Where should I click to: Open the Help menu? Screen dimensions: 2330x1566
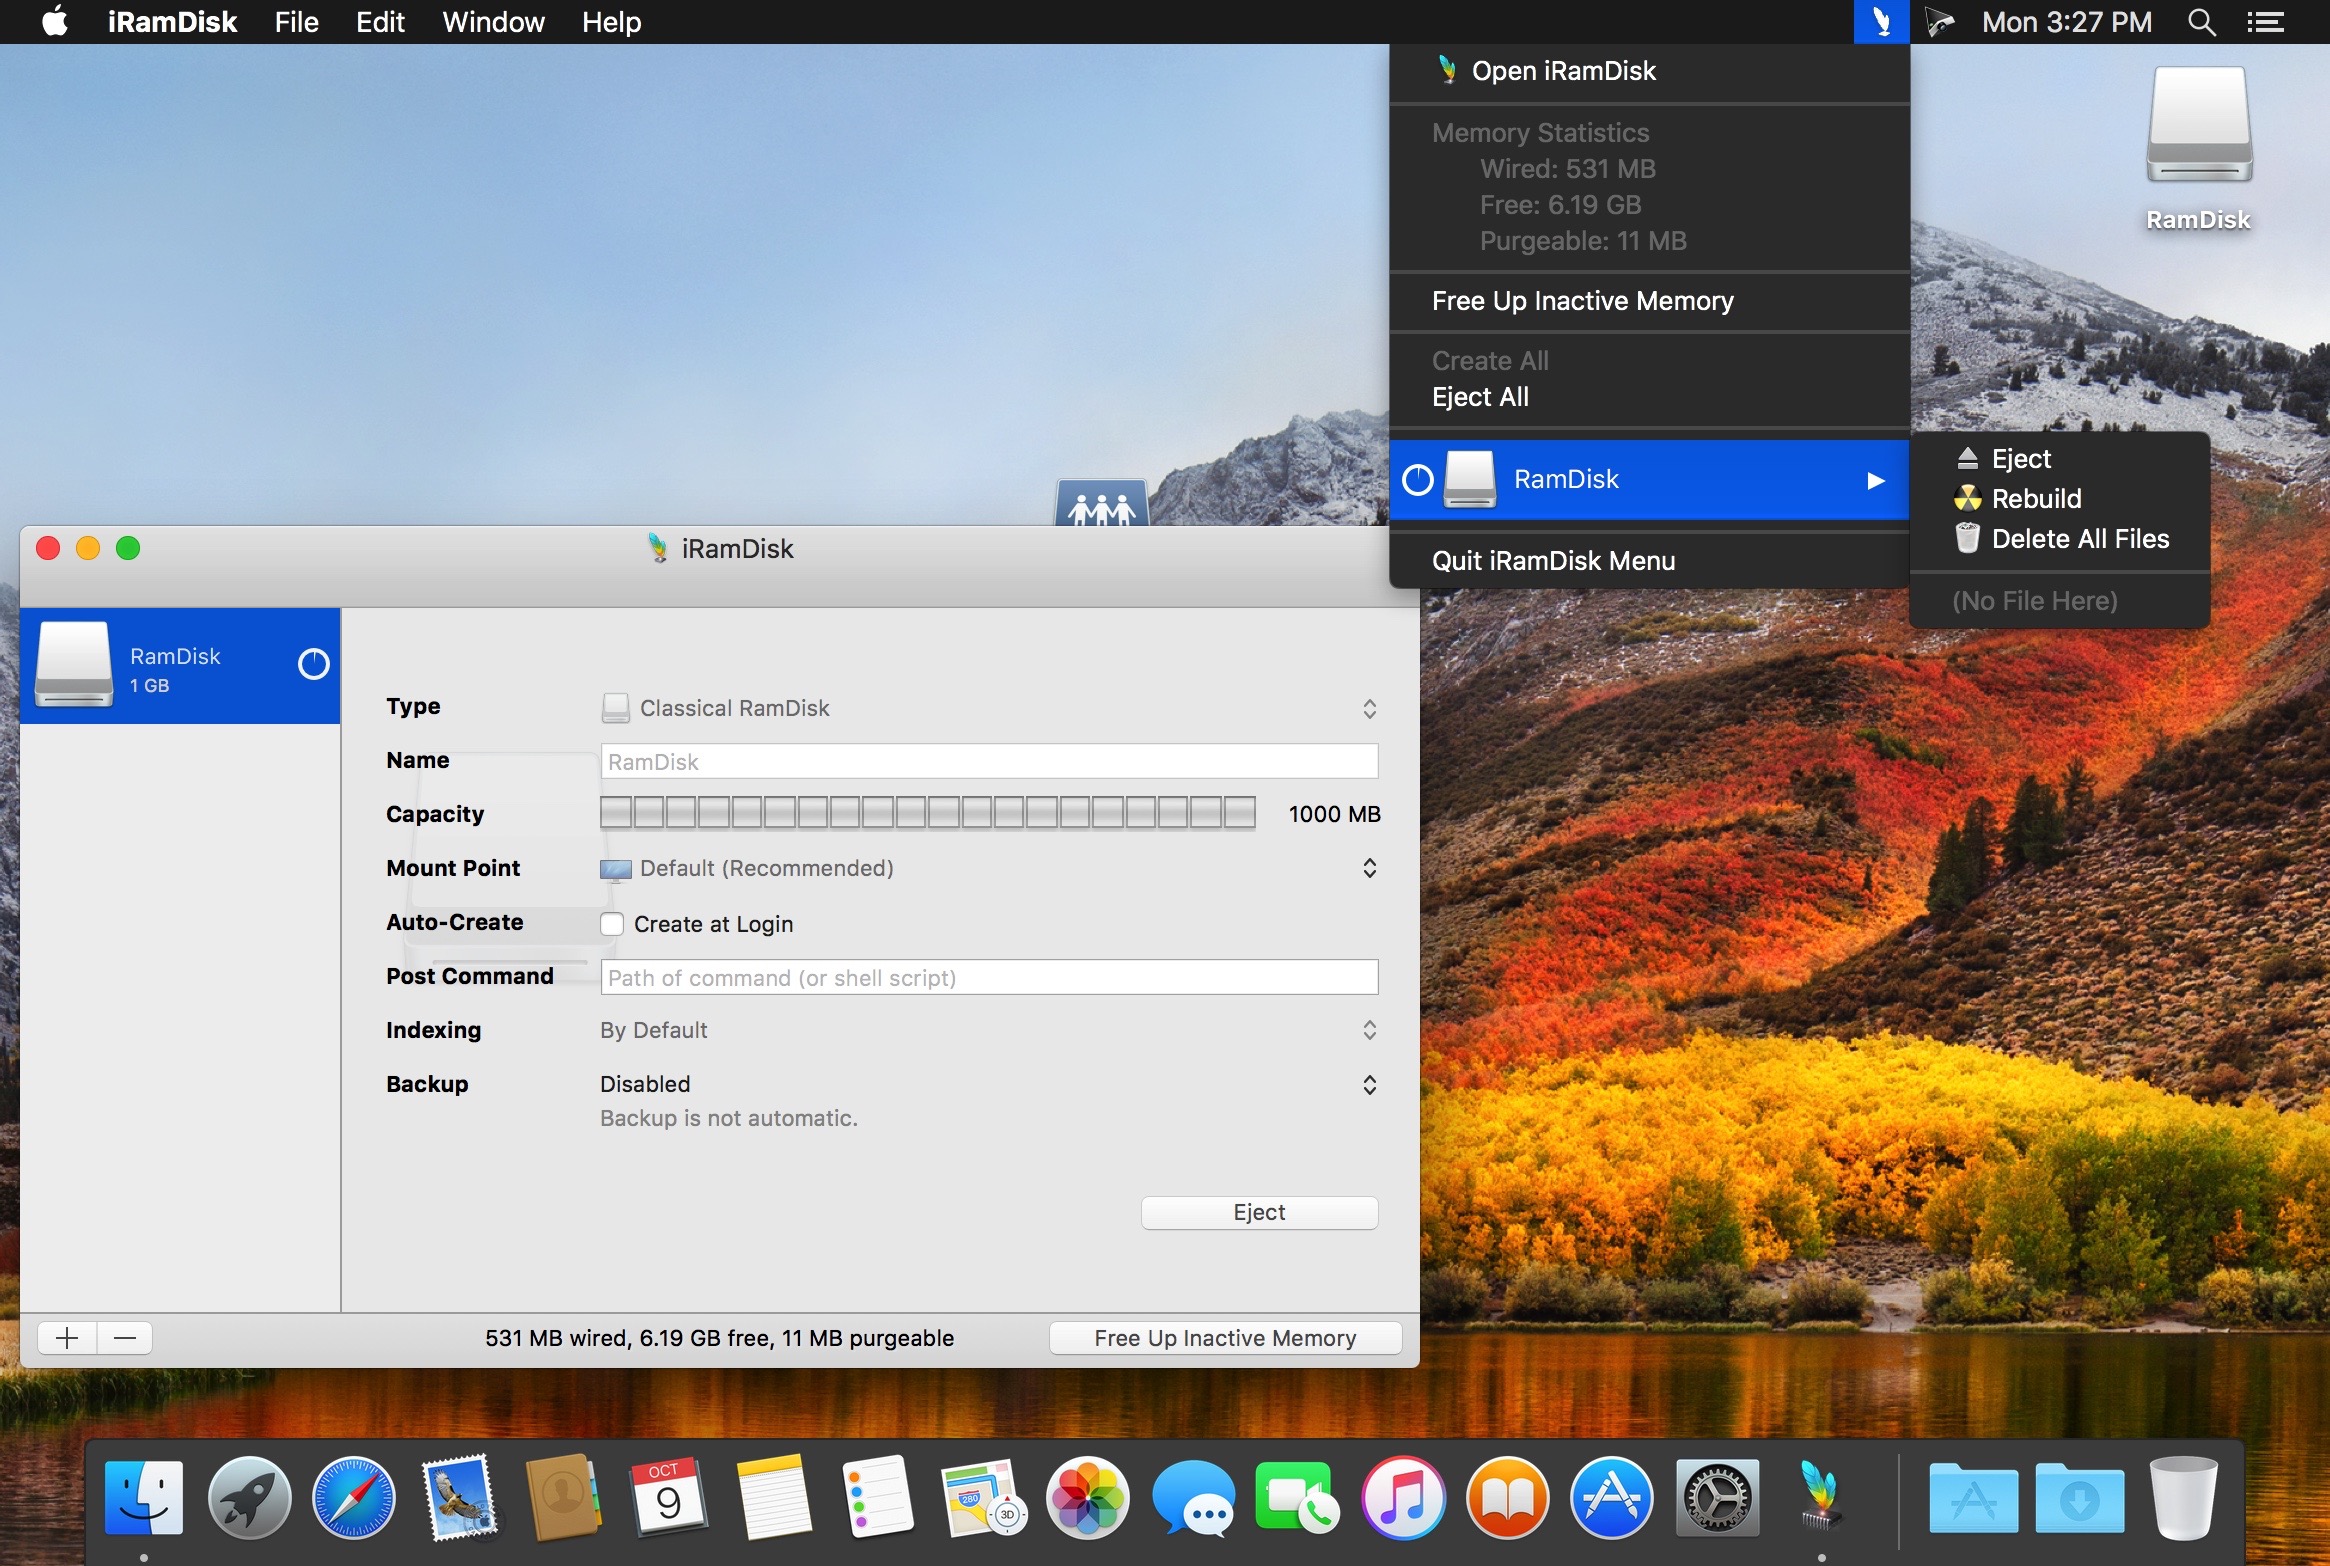tap(611, 22)
